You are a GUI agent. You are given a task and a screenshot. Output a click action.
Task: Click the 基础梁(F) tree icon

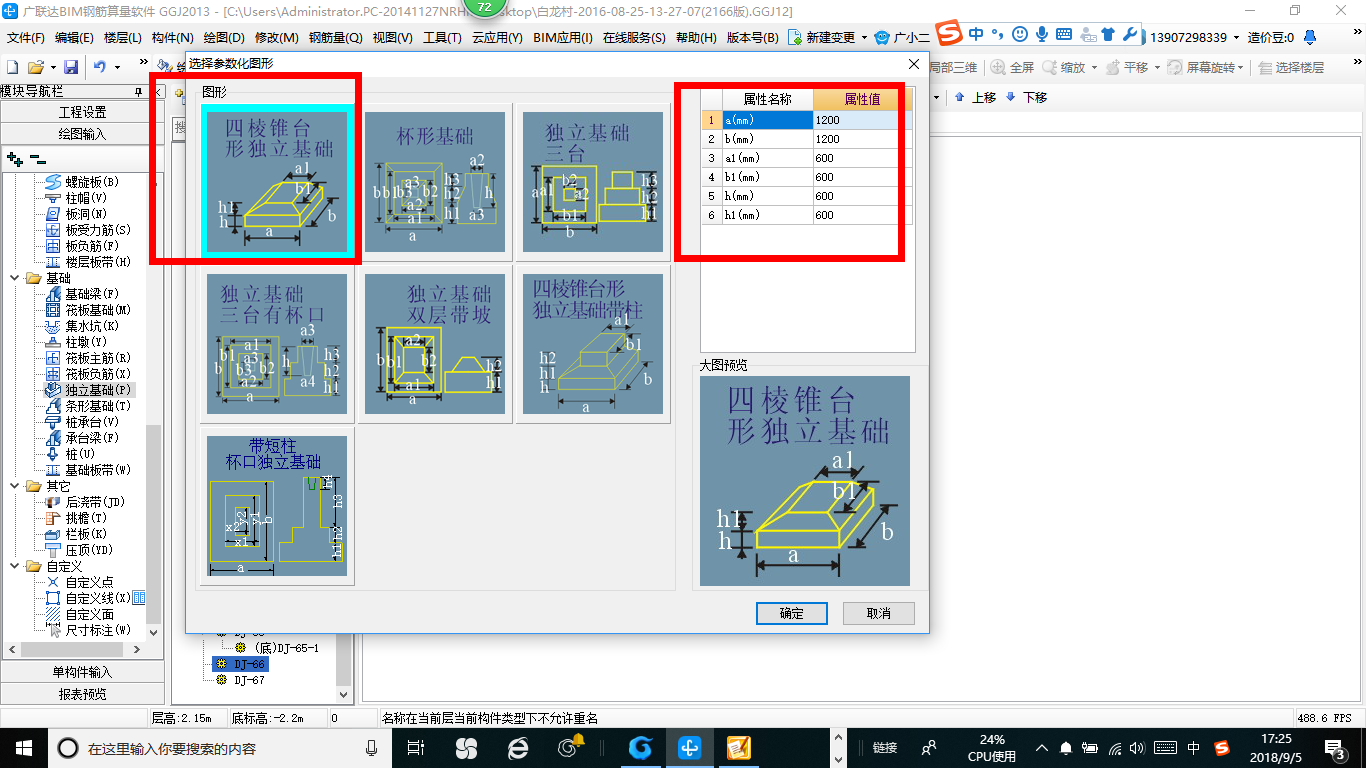click(54, 294)
